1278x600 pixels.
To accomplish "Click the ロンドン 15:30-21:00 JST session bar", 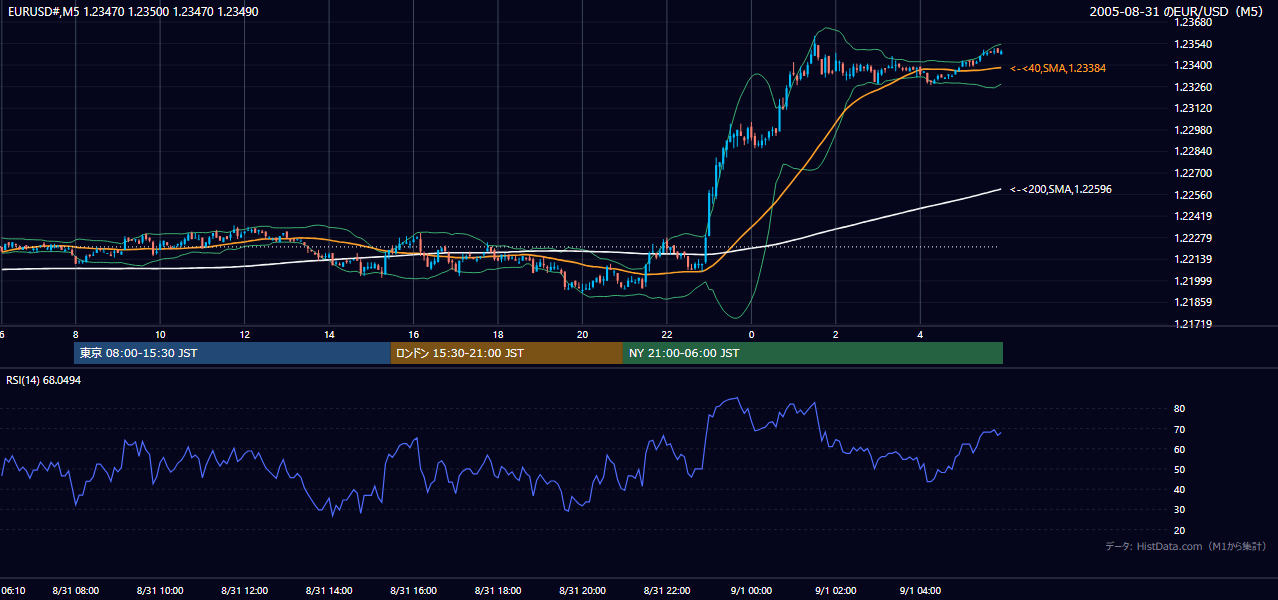I will [x=507, y=353].
